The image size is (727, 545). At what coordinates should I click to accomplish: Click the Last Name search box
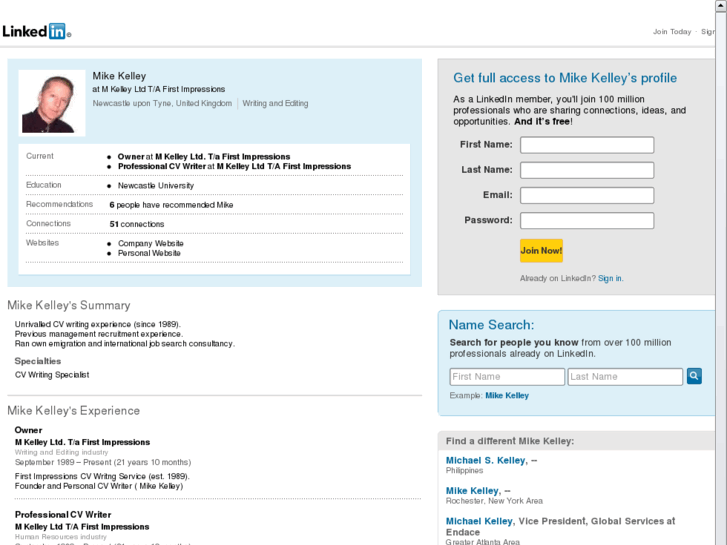(625, 377)
